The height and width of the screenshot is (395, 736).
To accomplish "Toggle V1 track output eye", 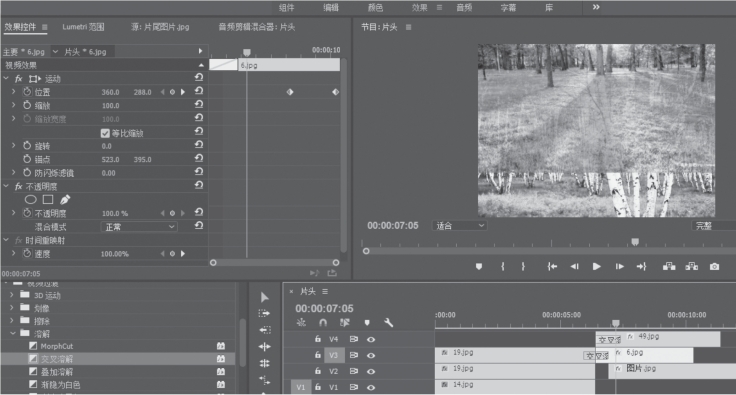I will [371, 387].
